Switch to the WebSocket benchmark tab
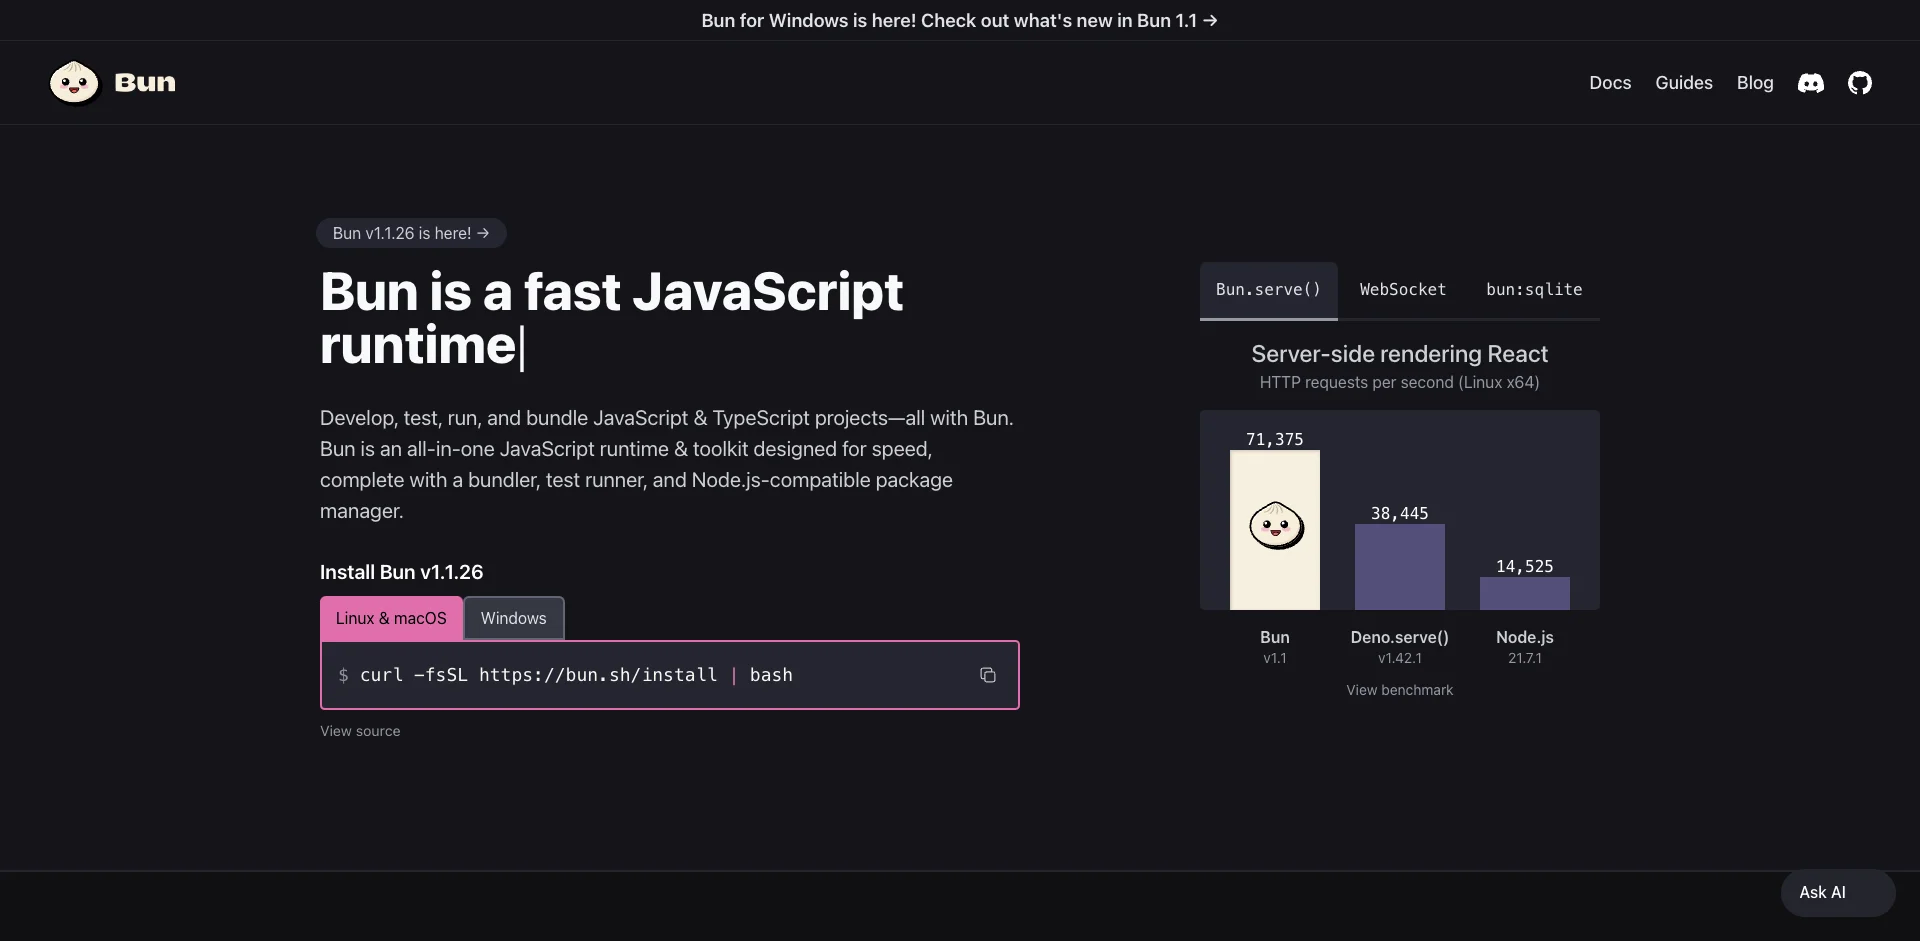The width and height of the screenshot is (1920, 941). coord(1402,290)
